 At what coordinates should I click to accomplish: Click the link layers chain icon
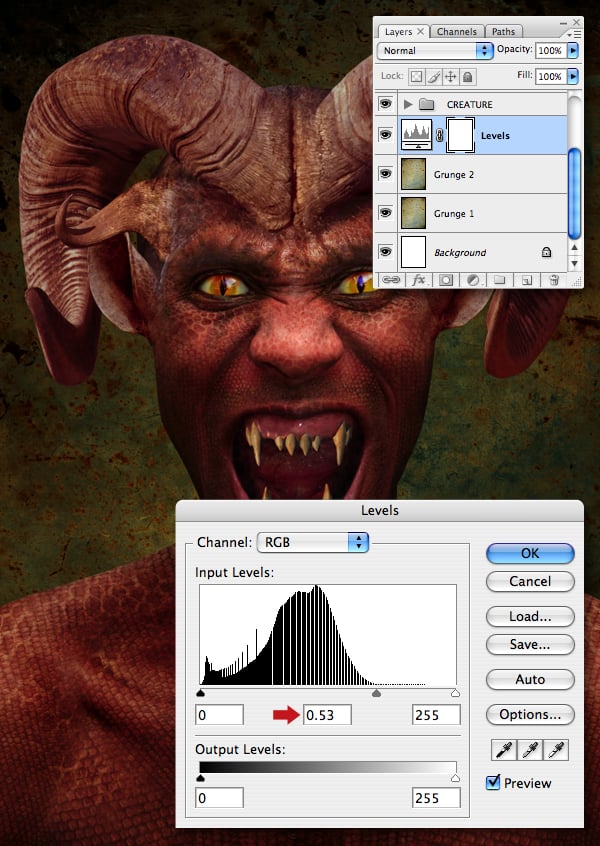(x=391, y=280)
